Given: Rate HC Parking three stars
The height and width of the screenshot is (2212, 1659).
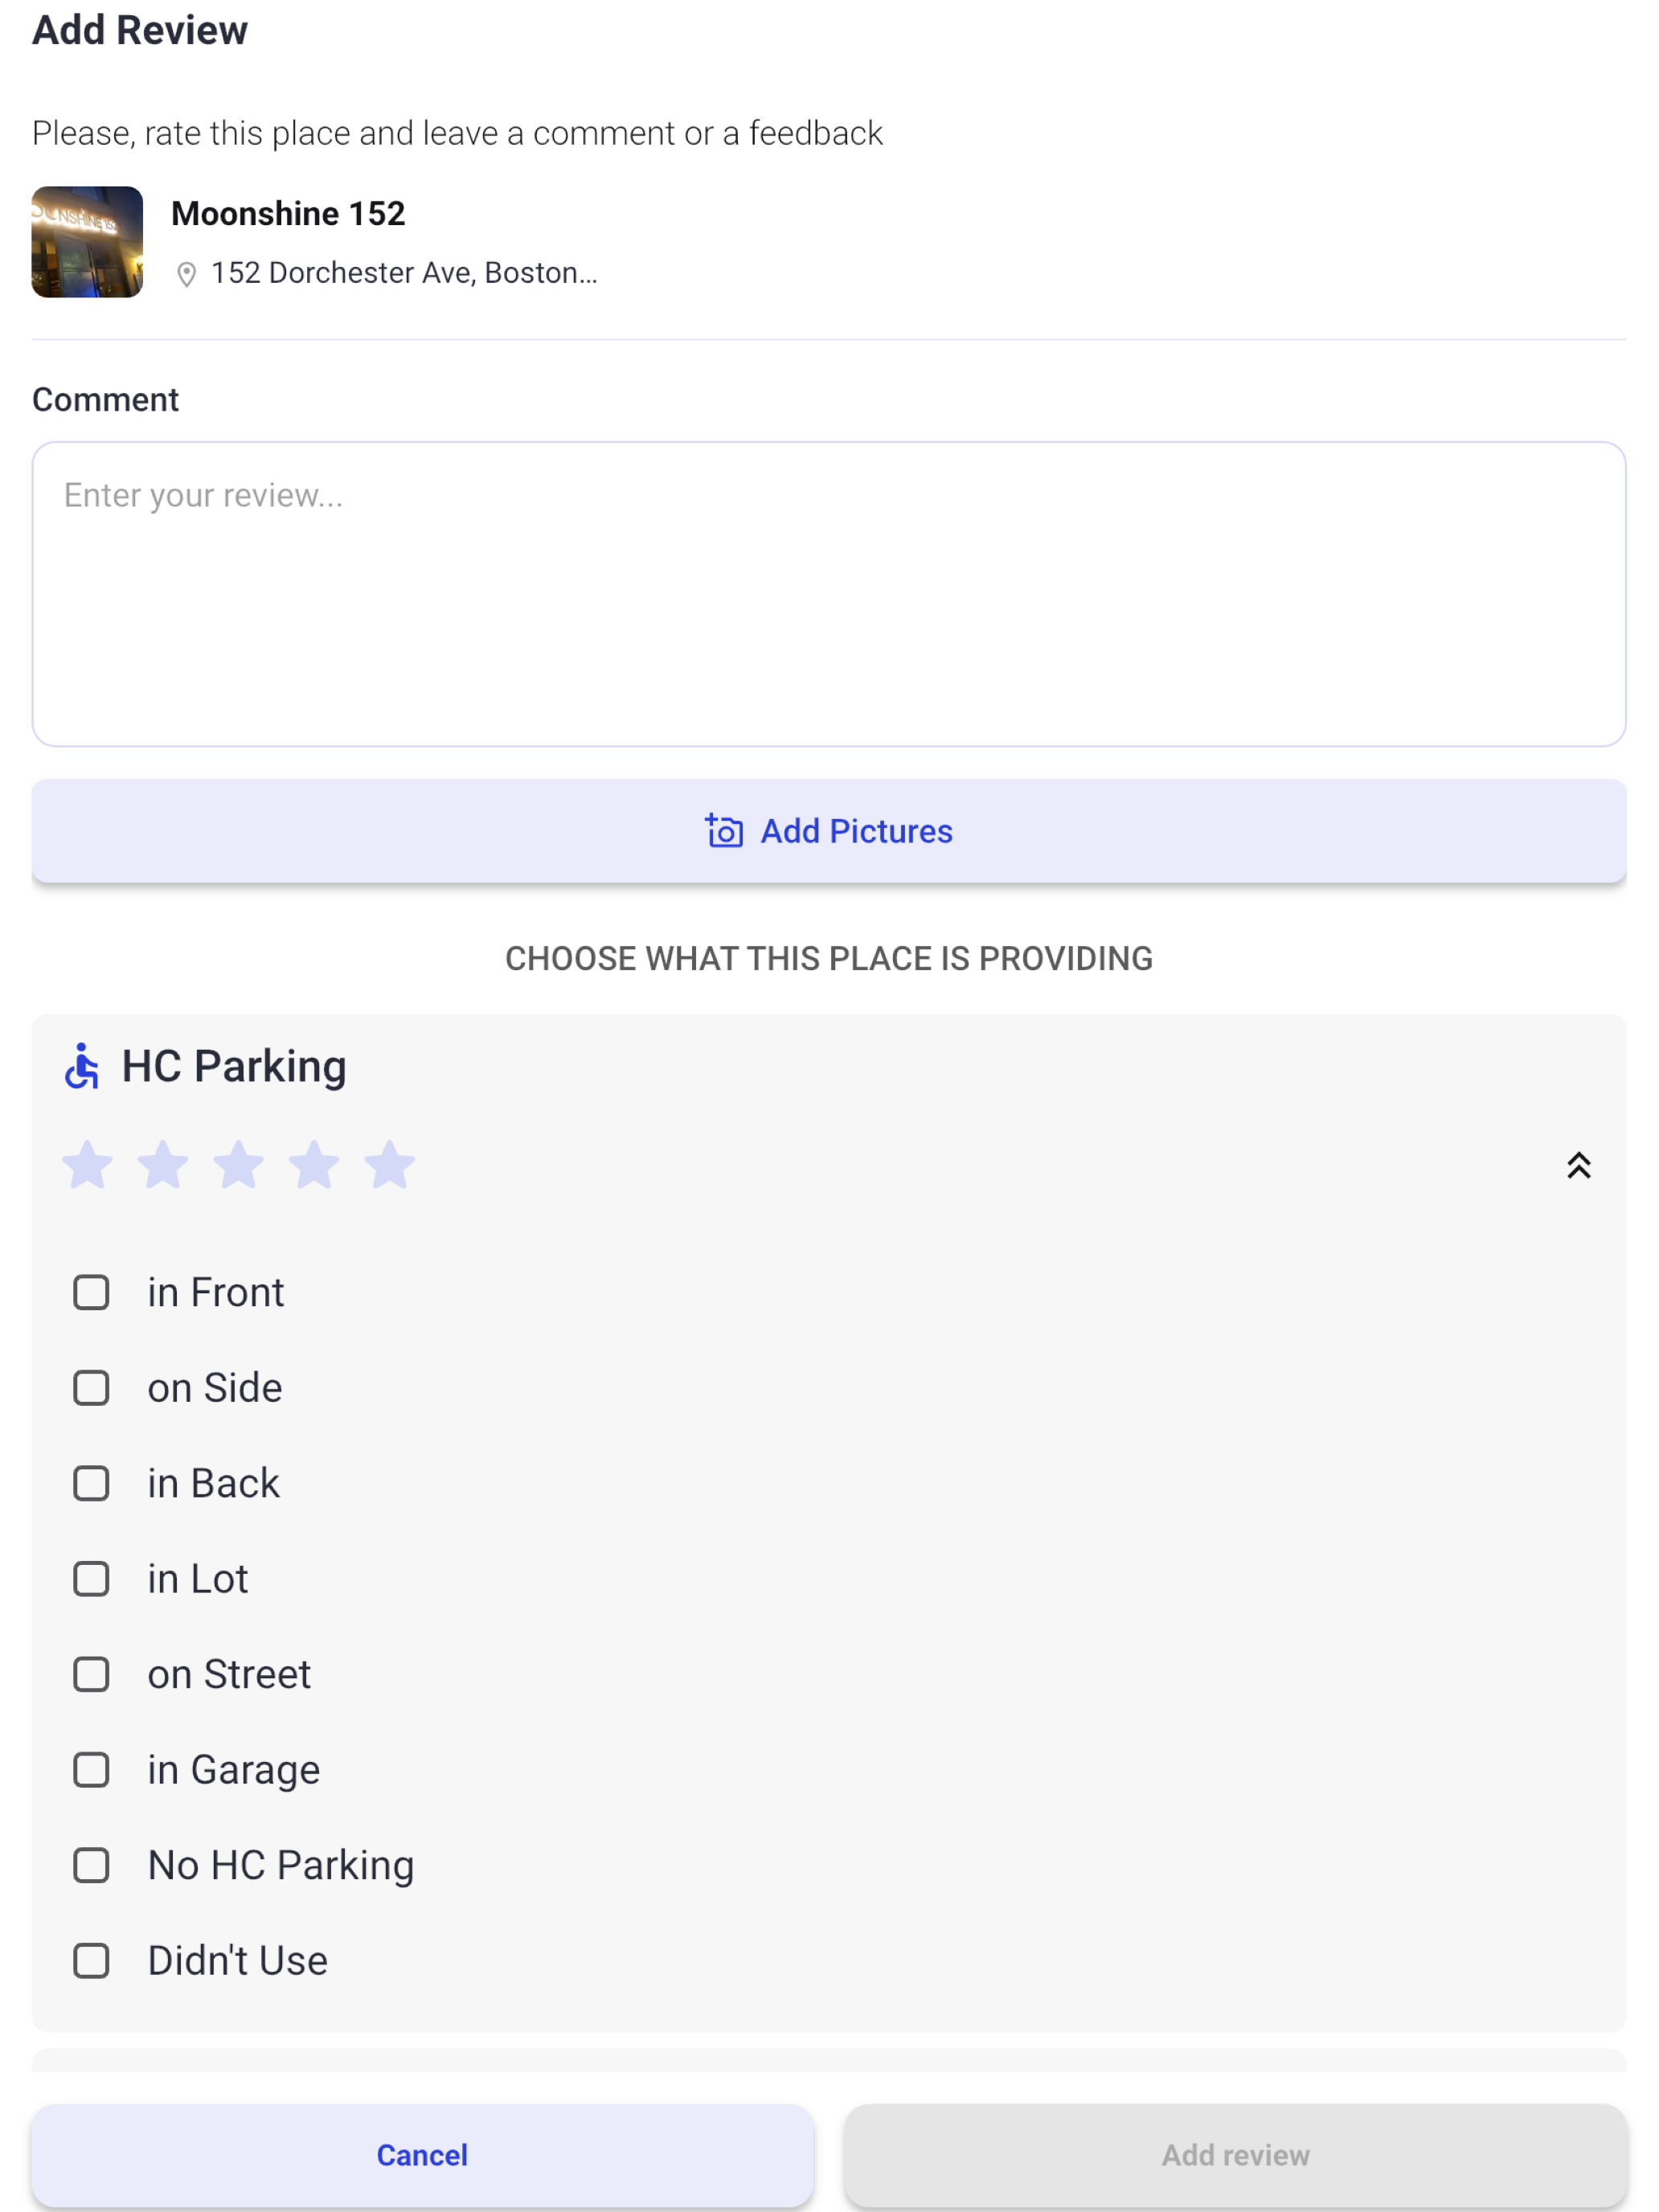Looking at the screenshot, I should [x=238, y=1165].
